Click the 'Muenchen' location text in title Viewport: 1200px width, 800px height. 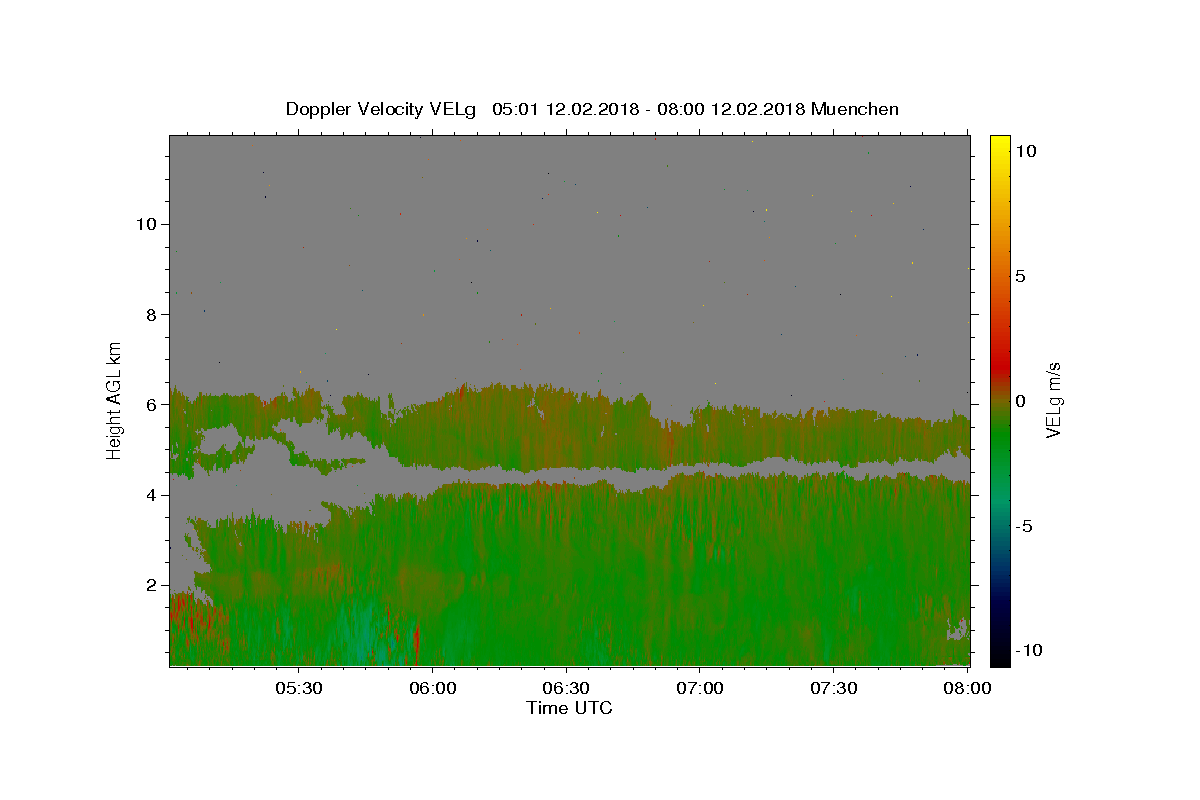coord(855,109)
